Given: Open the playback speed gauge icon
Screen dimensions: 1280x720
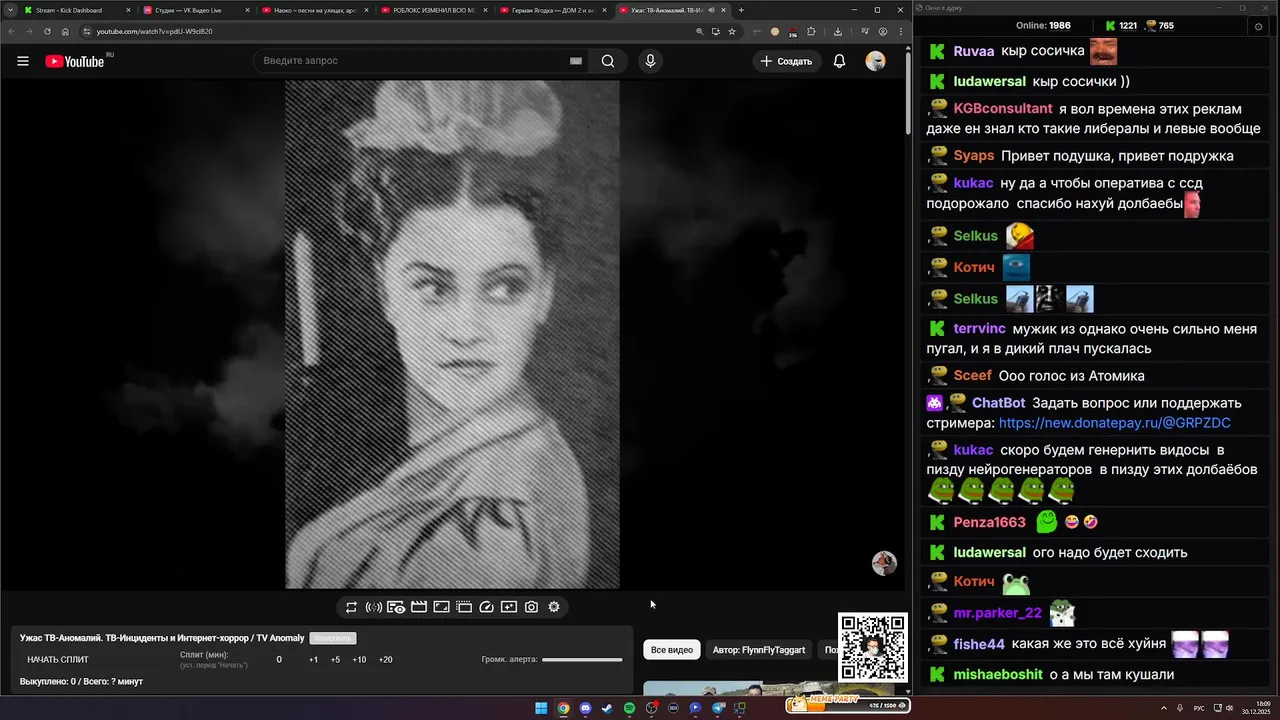Looking at the screenshot, I should pyautogui.click(x=487, y=607).
